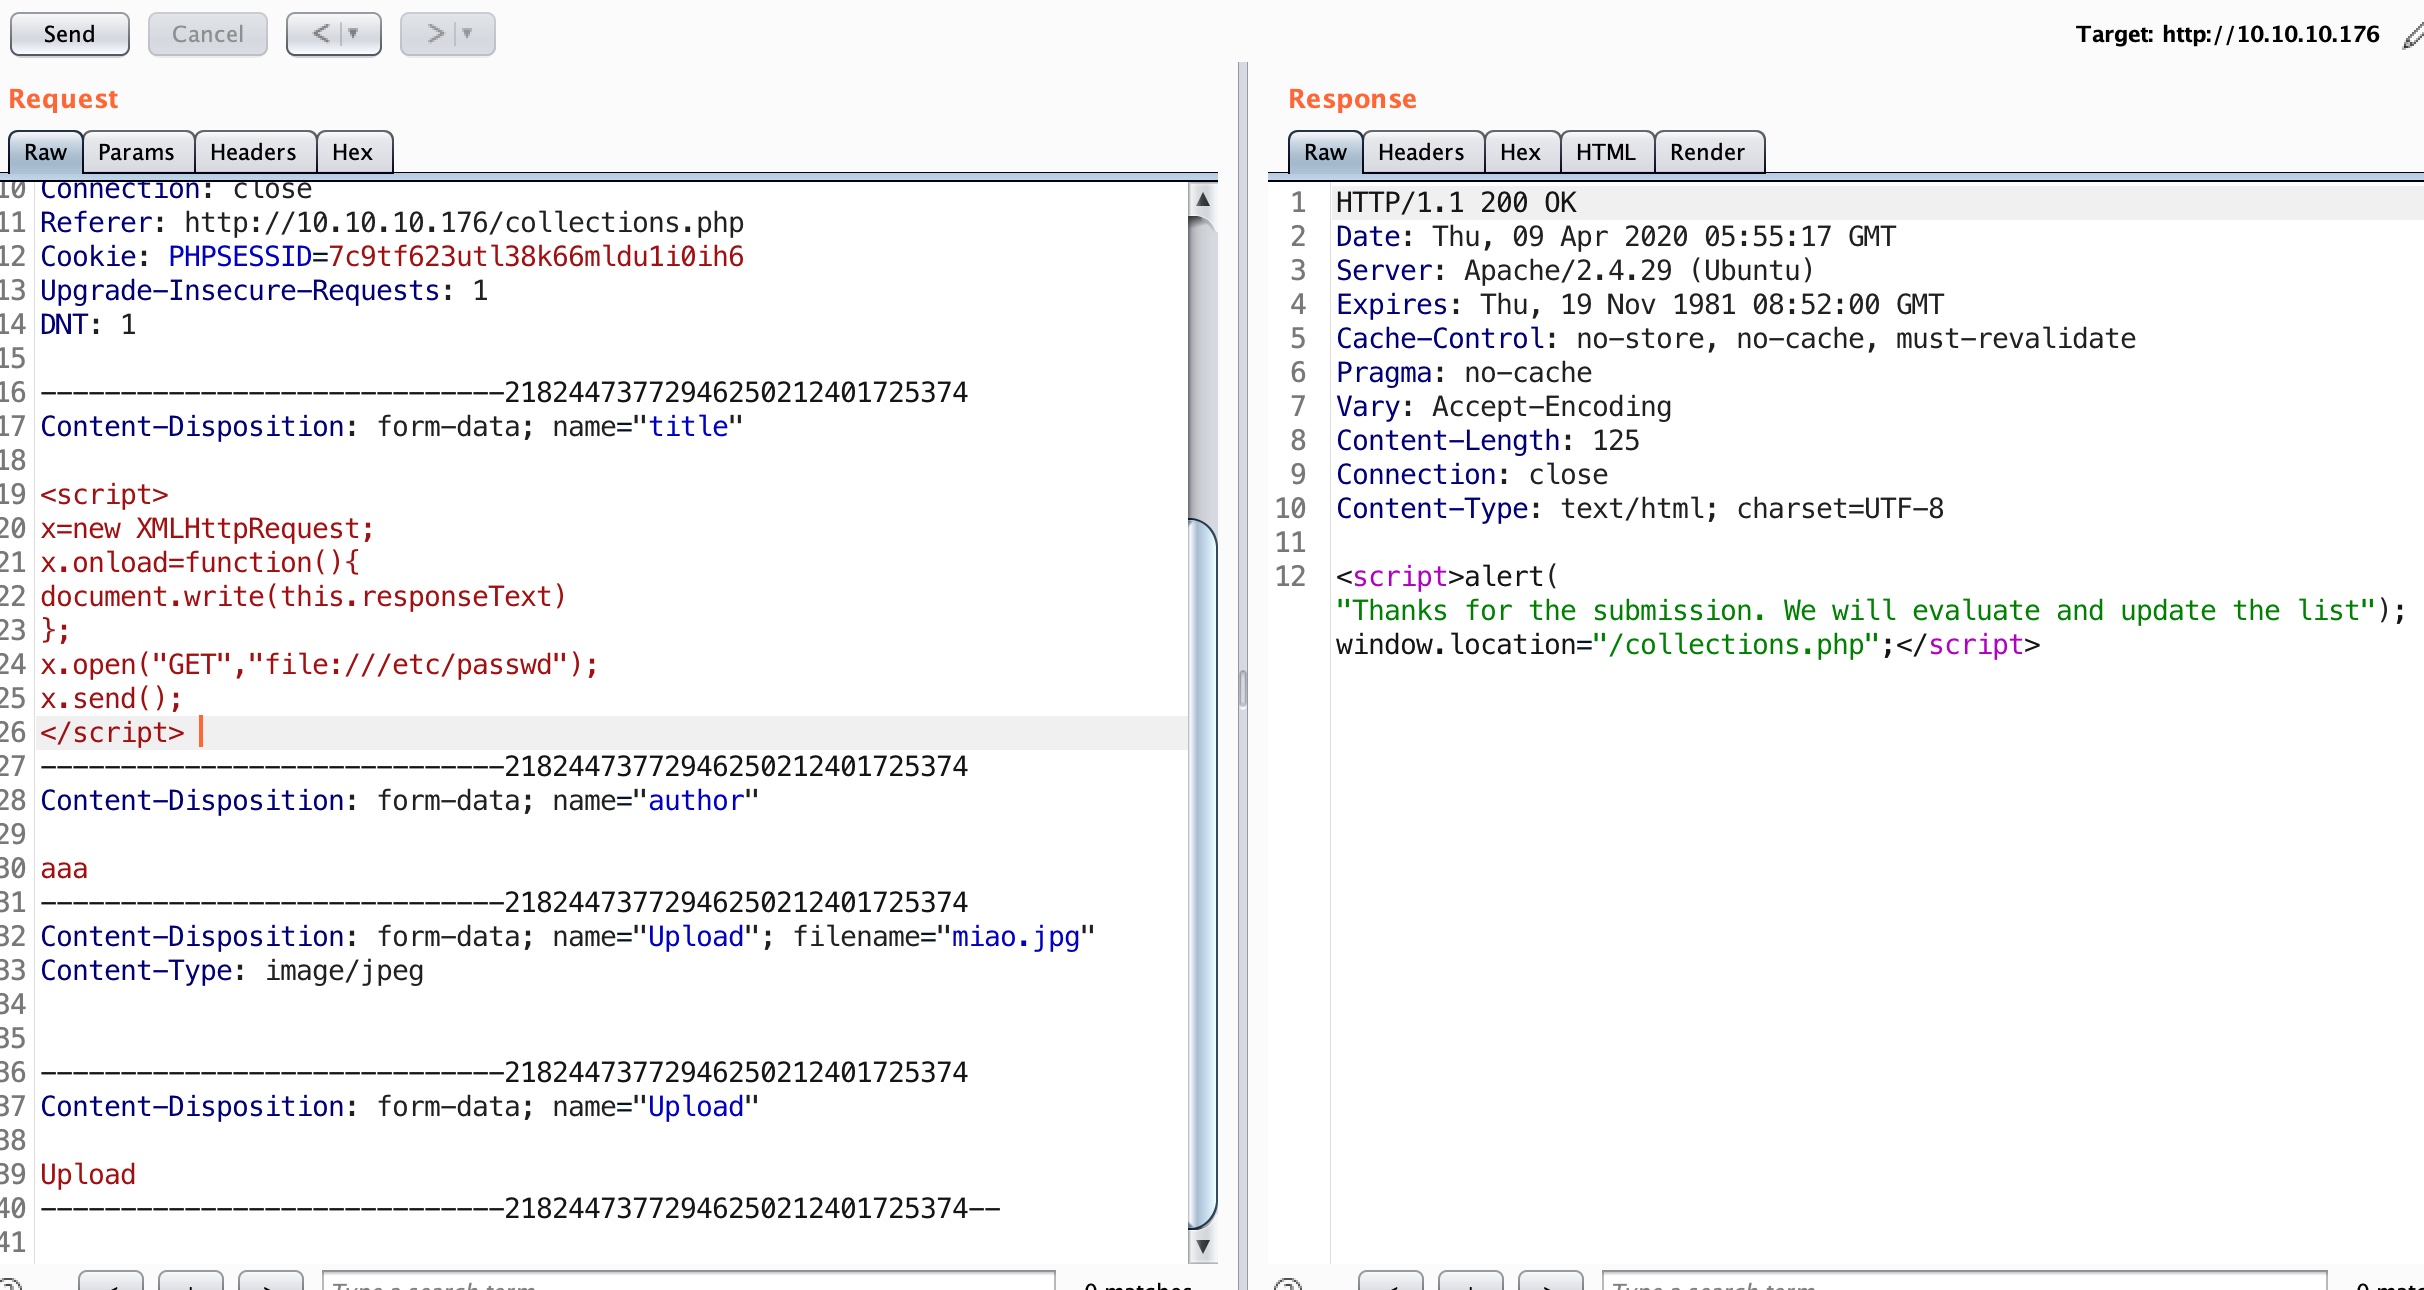The height and width of the screenshot is (1290, 2424).
Task: Click request scrollbar down arrow
Action: click(1203, 1246)
